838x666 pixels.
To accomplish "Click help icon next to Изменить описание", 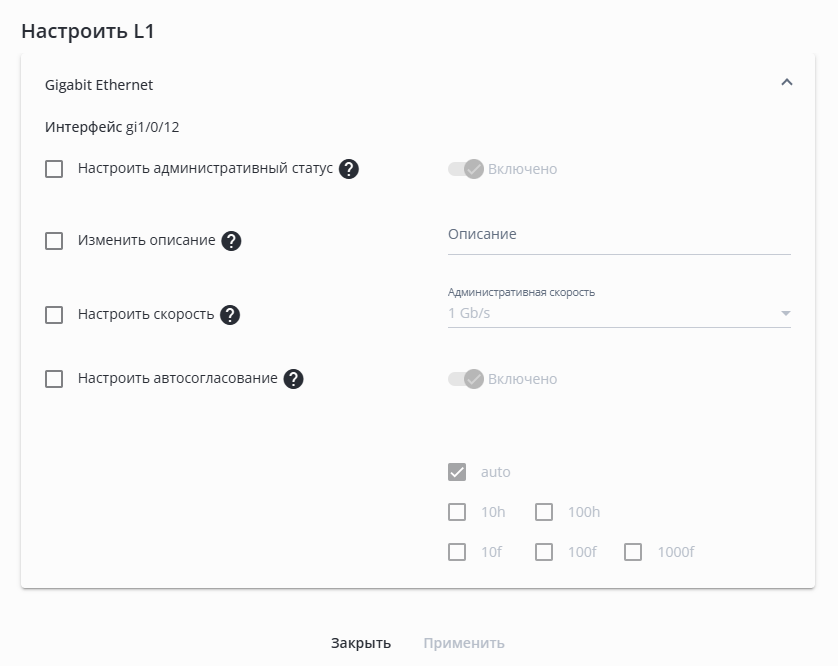I will click(231, 241).
